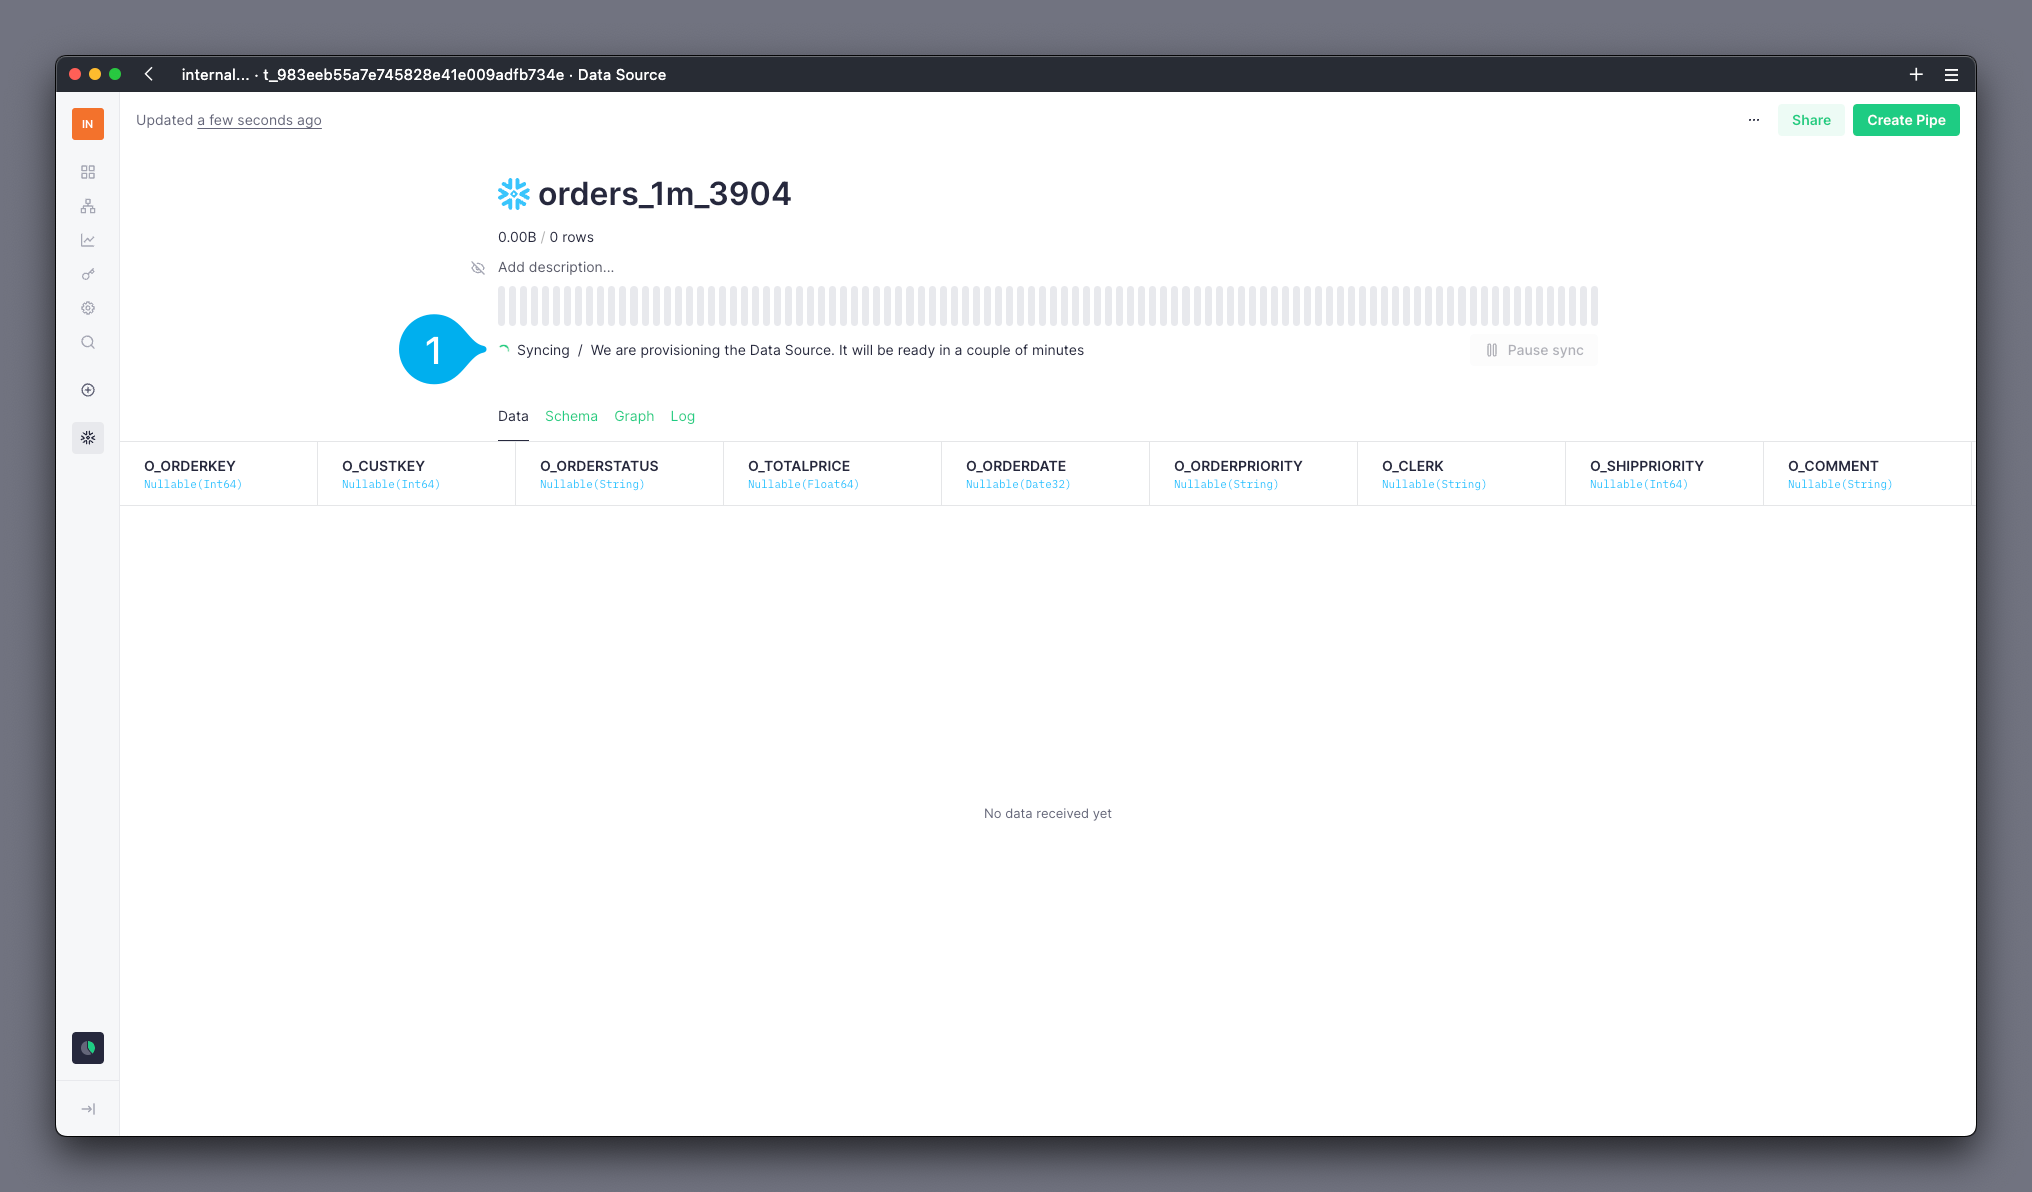Click the Nullable(Date32) type label

[1018, 485]
